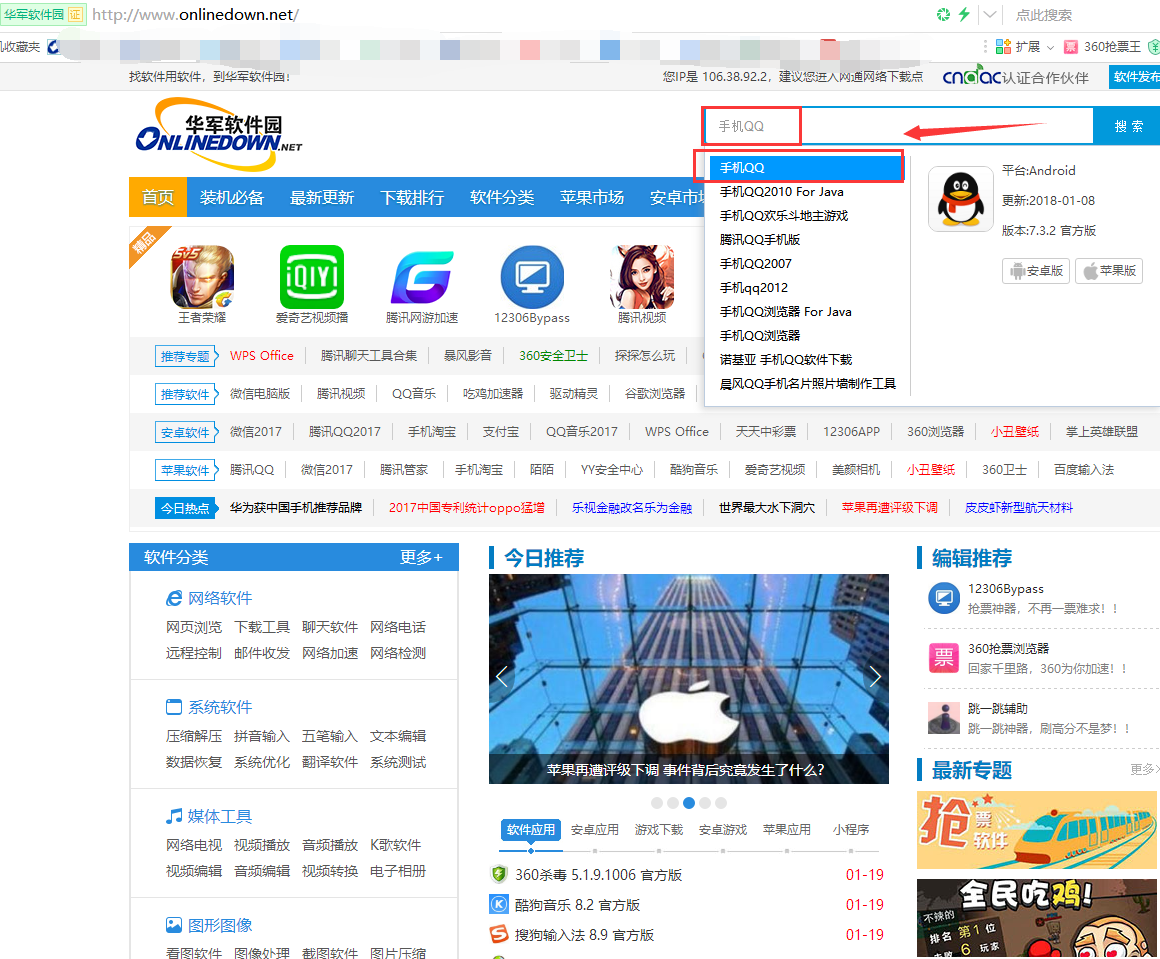Open the 全民吃鸡 game banner

click(1036, 918)
